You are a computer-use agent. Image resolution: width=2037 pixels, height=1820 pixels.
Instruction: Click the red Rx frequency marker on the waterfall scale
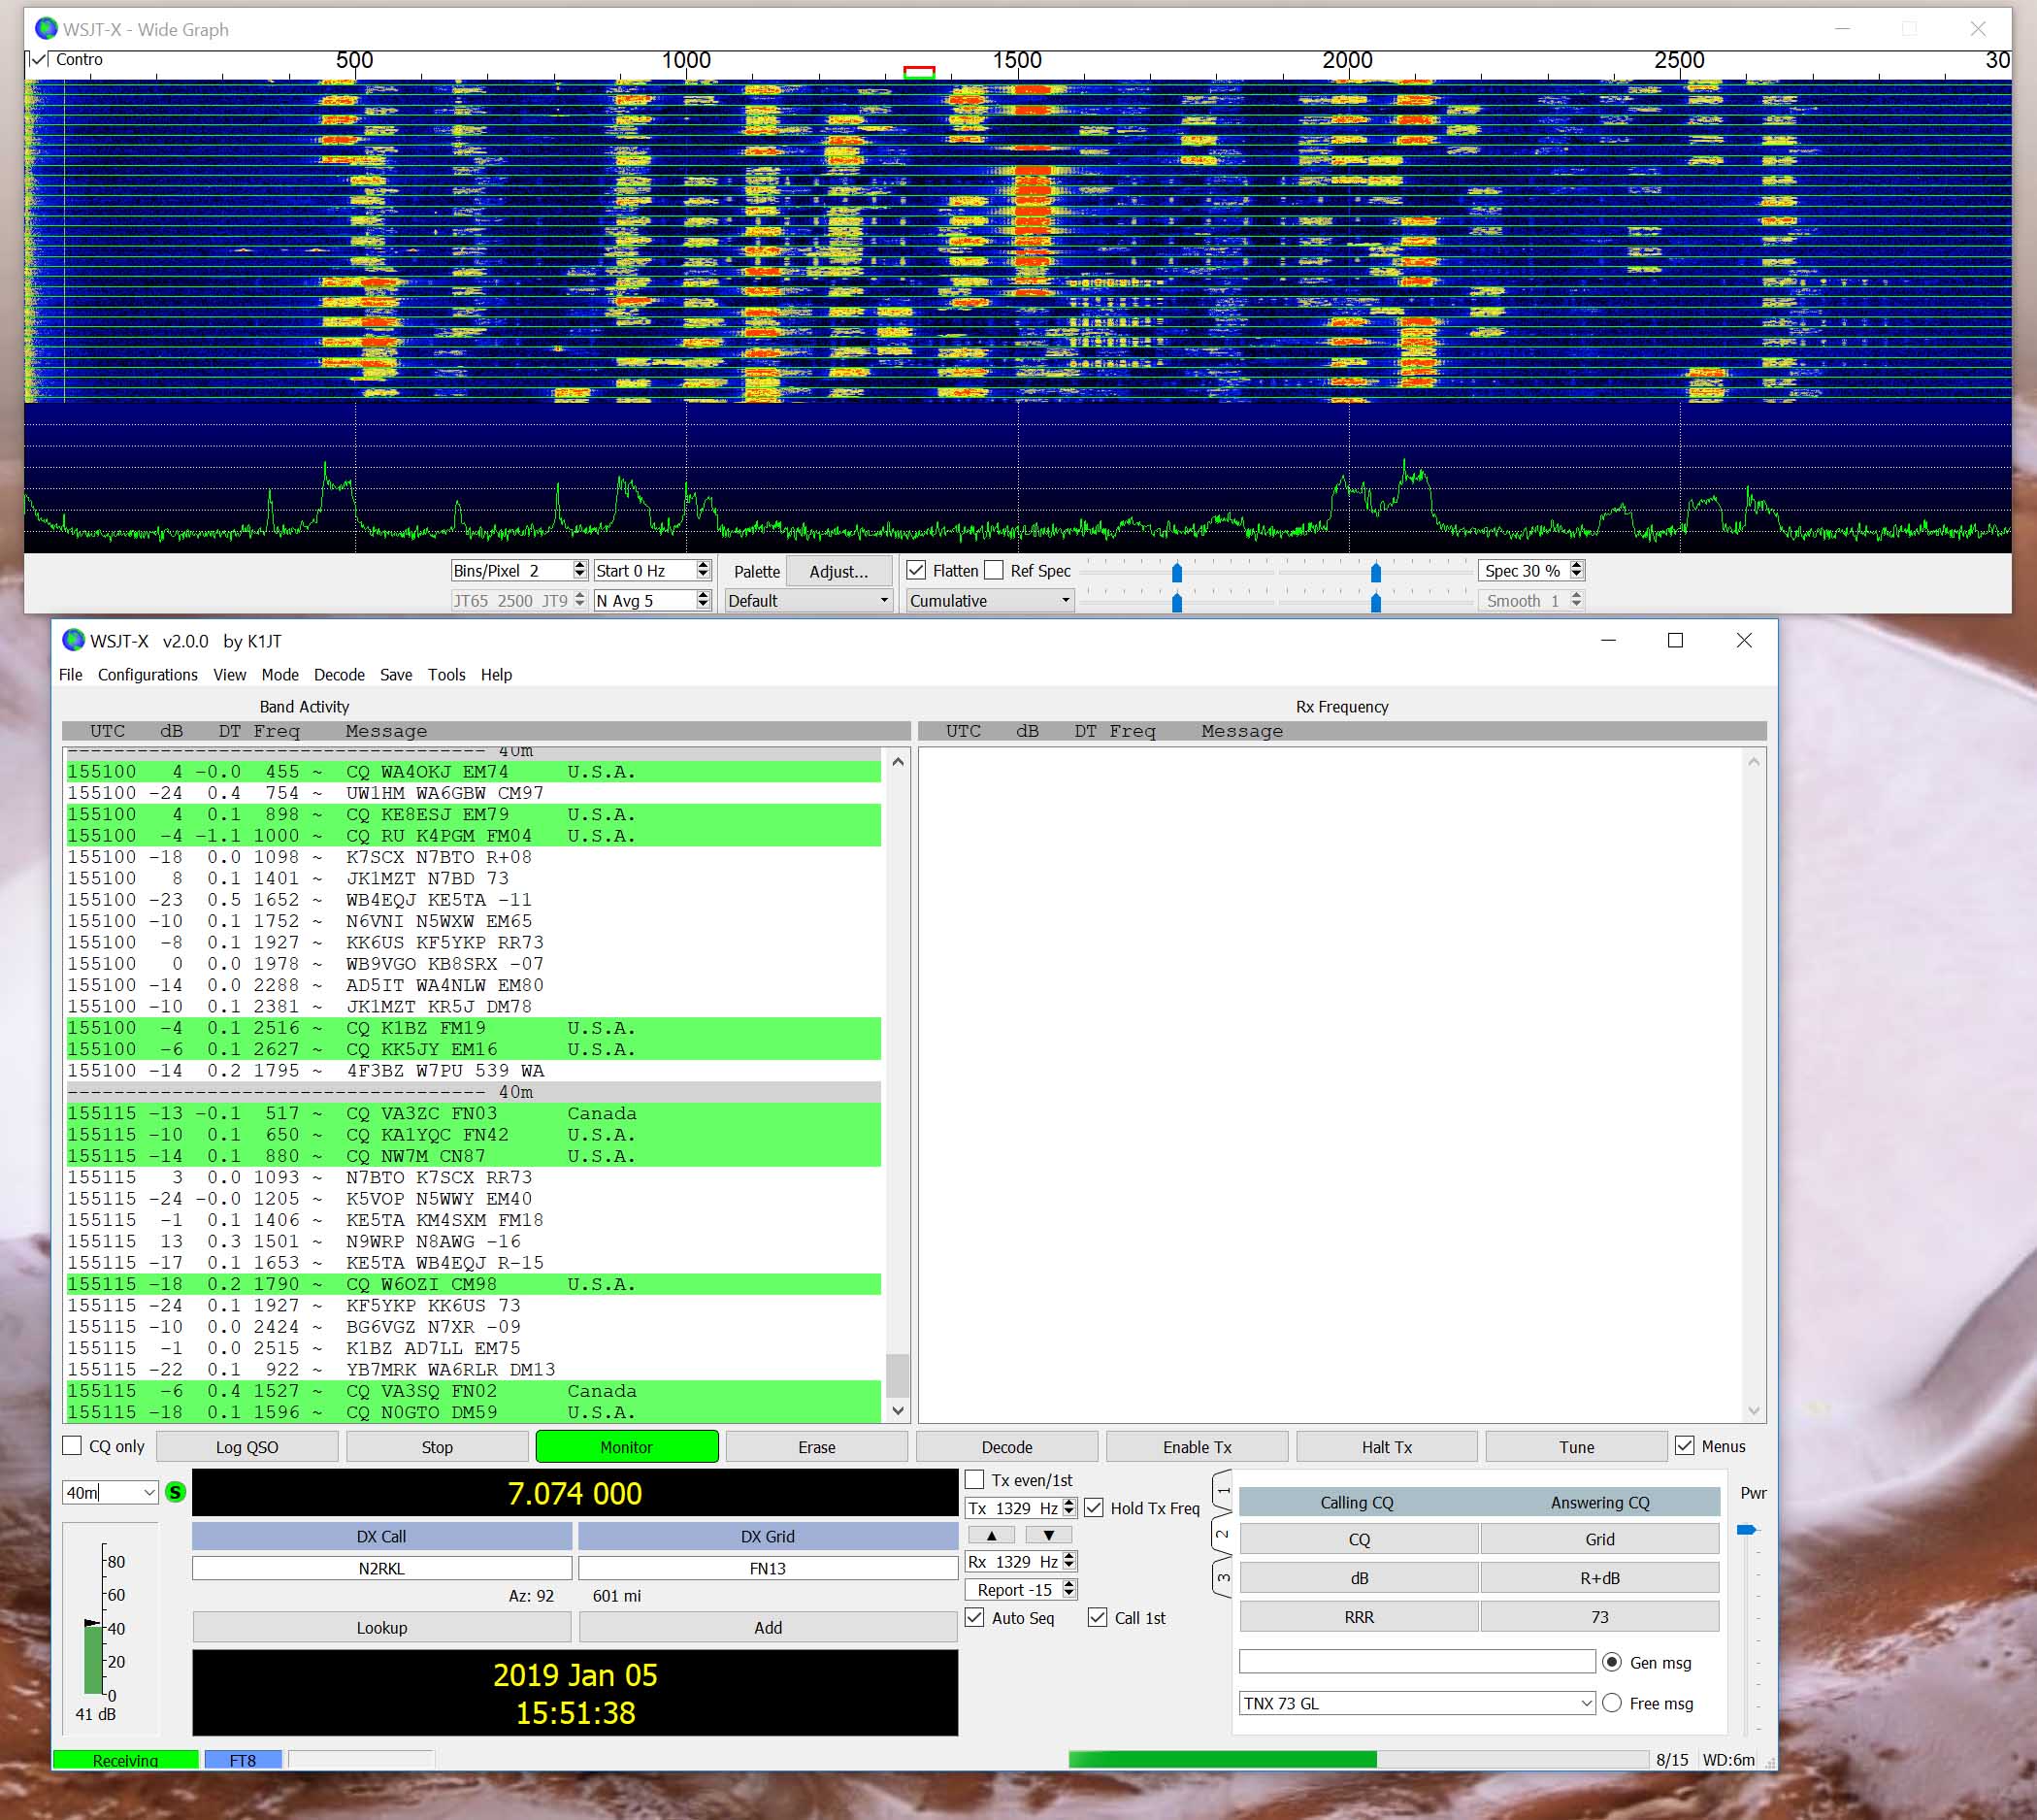coord(918,72)
